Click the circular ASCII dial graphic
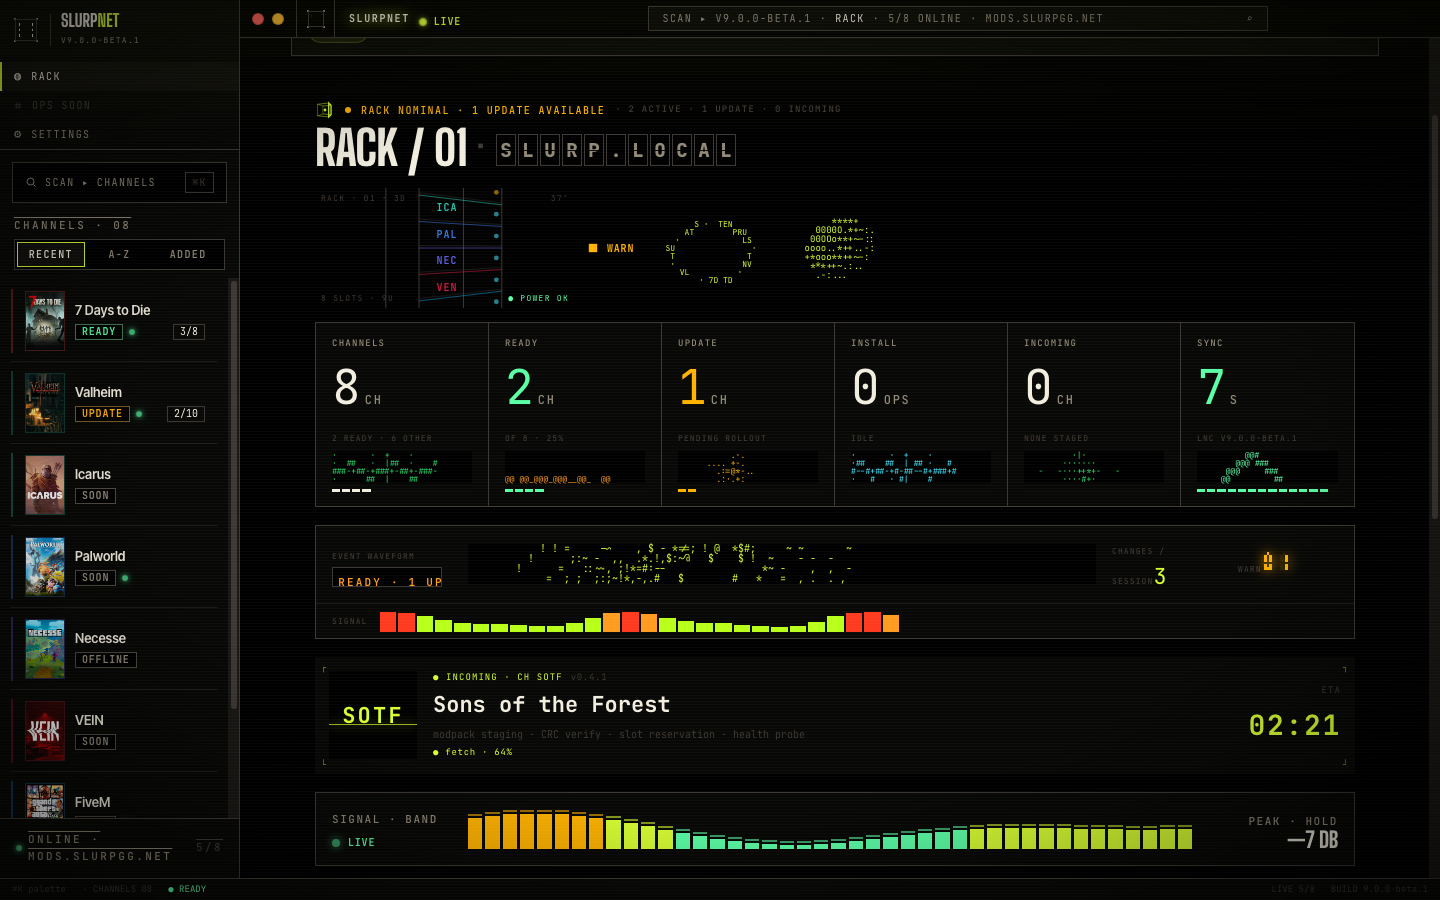This screenshot has height=900, width=1440. (710, 252)
